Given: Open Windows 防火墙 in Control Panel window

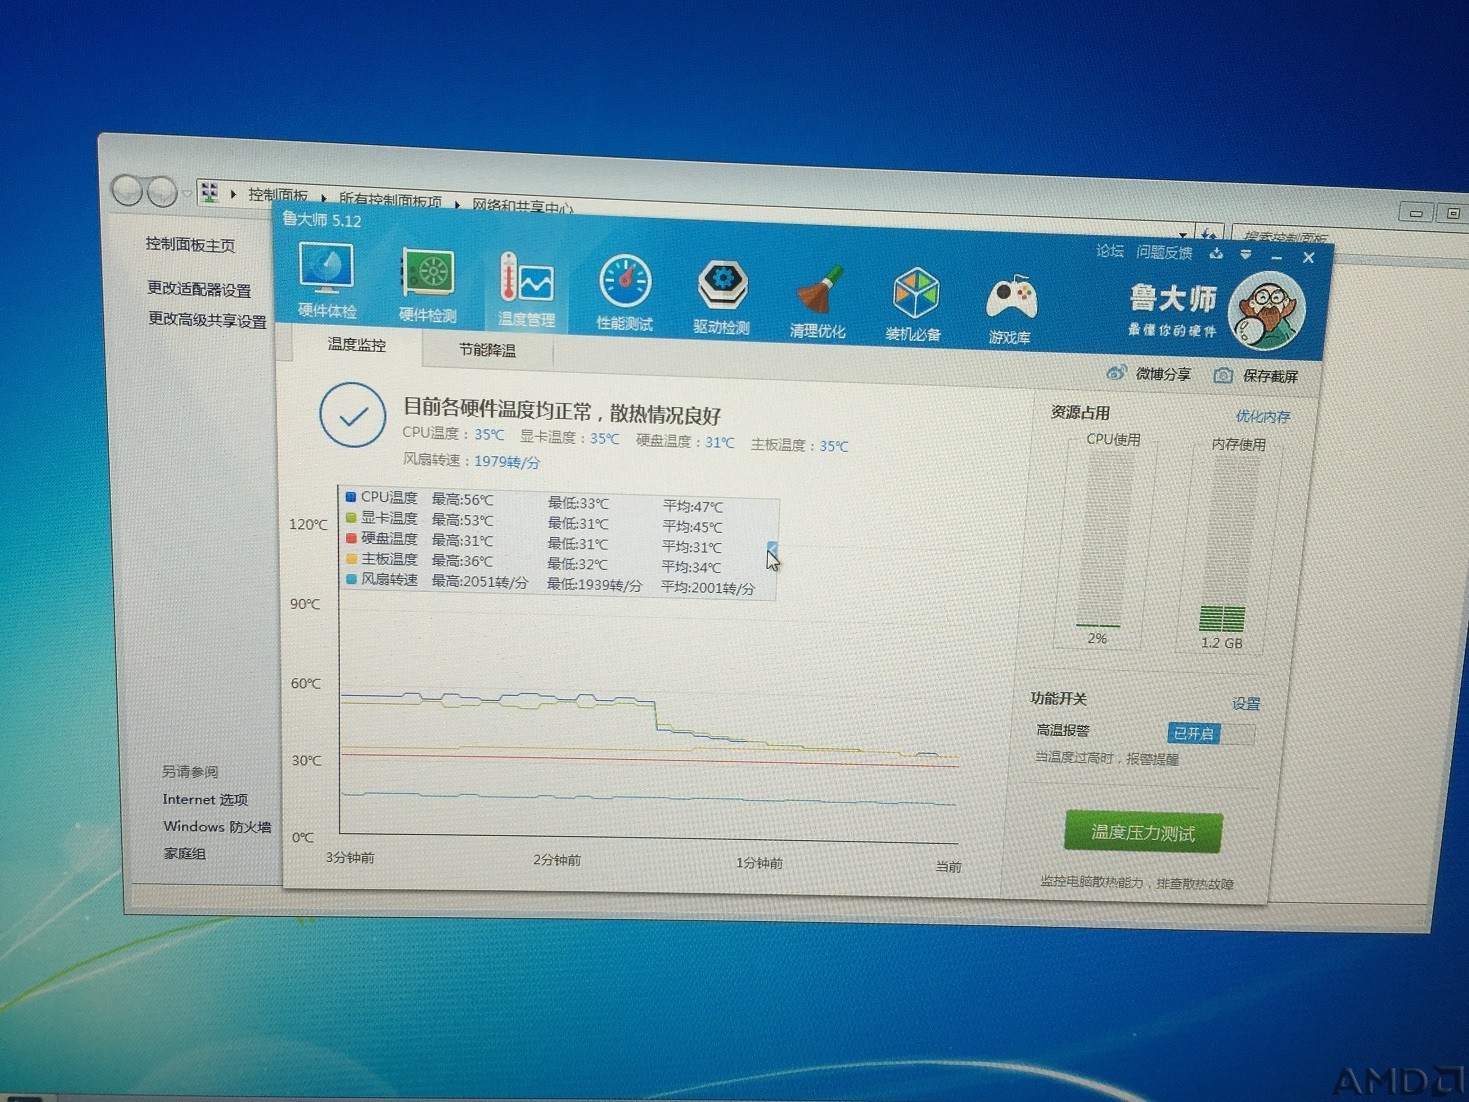Looking at the screenshot, I should tap(217, 826).
